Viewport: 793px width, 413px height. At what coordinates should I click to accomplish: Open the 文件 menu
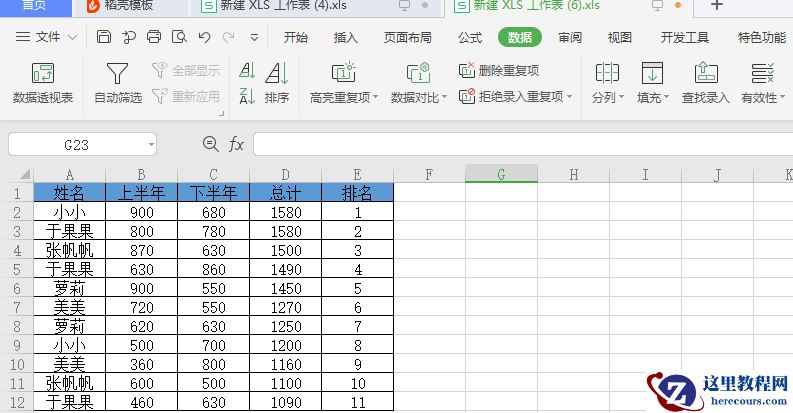[x=48, y=37]
